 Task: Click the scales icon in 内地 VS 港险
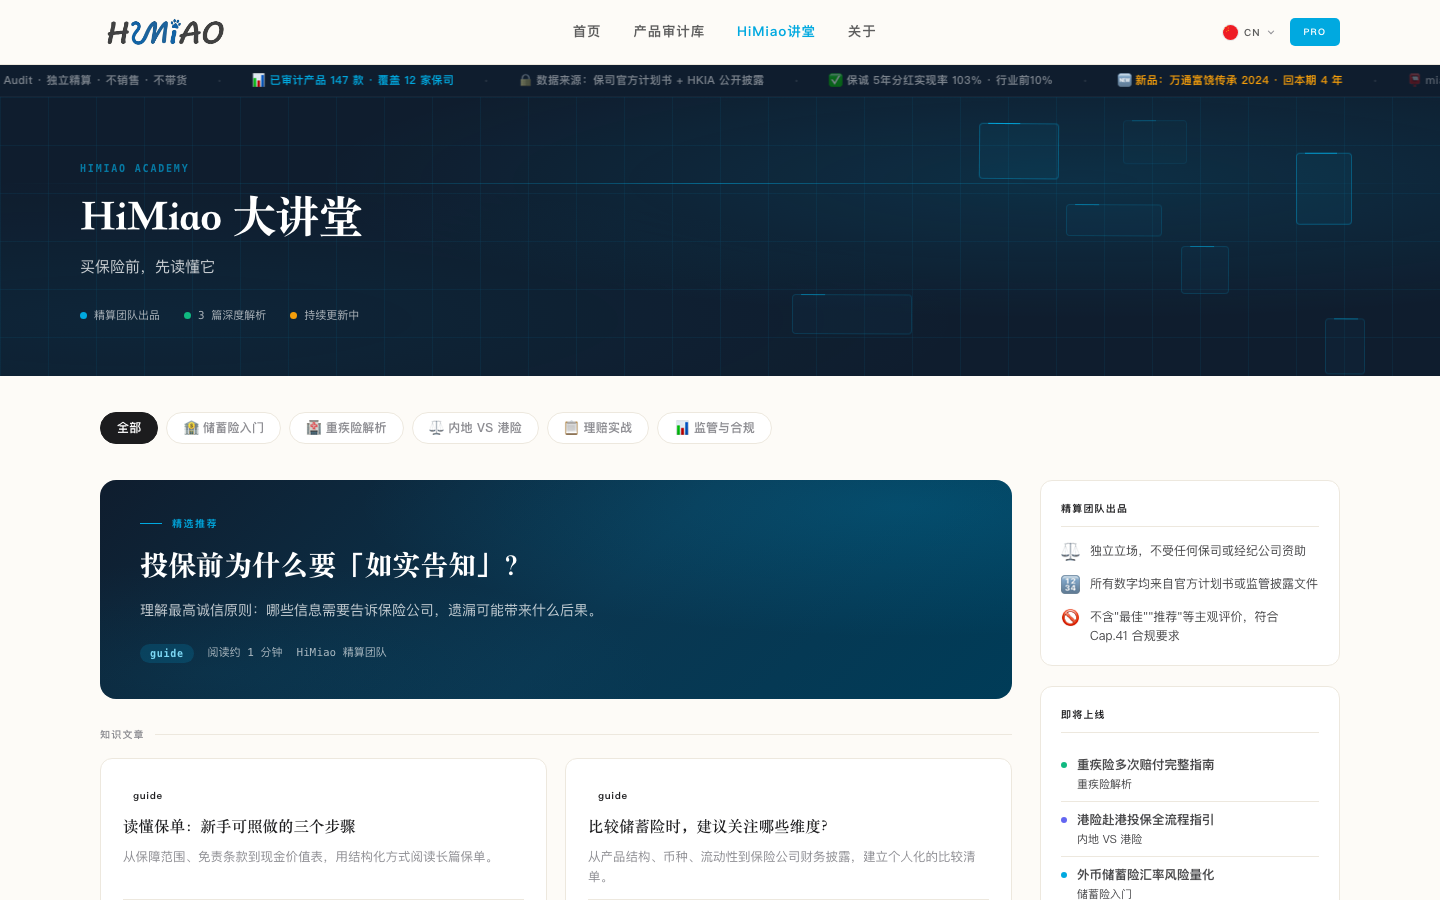436,428
